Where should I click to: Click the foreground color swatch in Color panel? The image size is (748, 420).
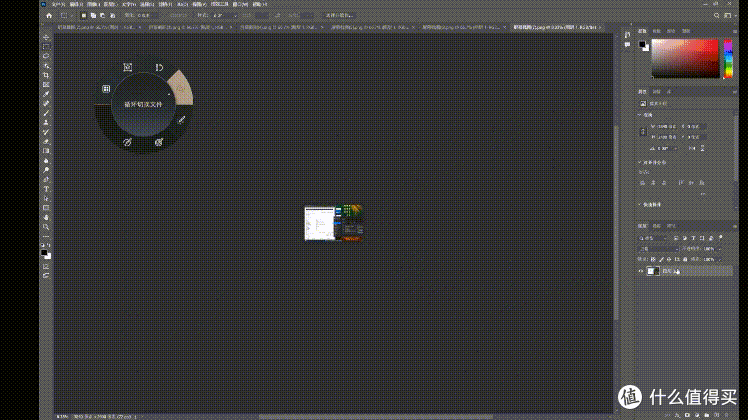pyautogui.click(x=642, y=44)
